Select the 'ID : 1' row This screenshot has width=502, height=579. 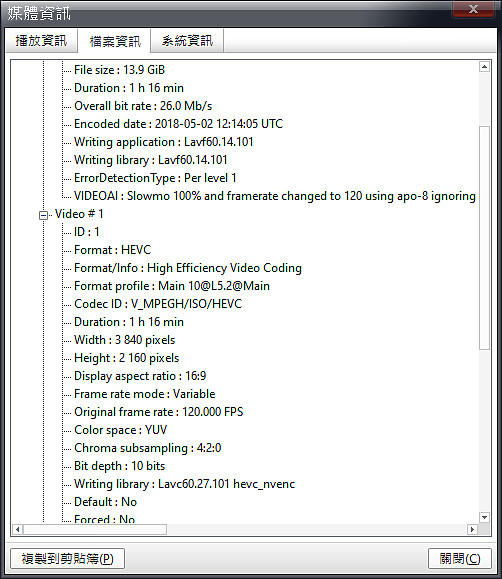point(87,232)
